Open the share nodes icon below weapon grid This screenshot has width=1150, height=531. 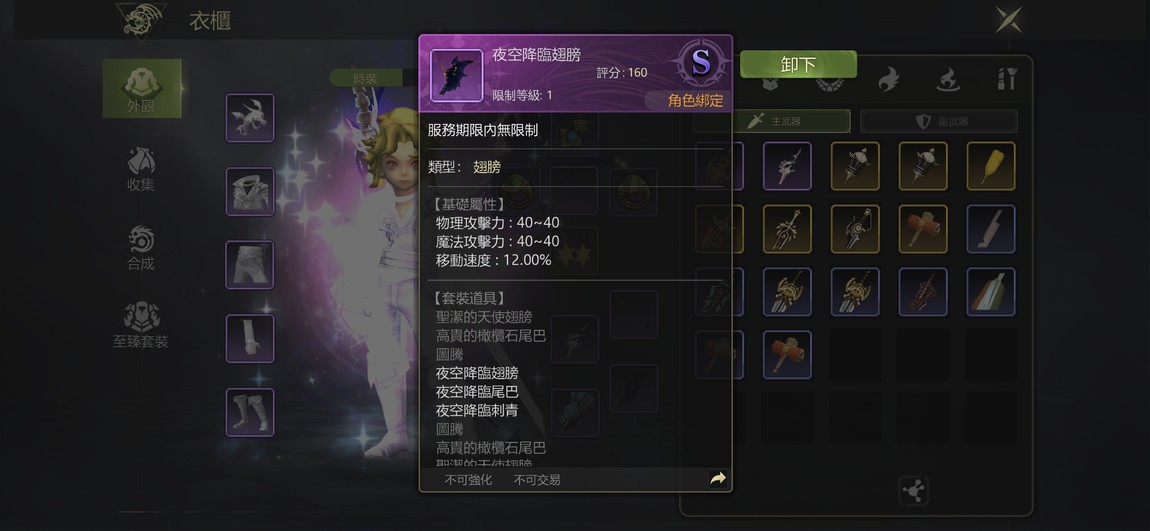(x=914, y=491)
